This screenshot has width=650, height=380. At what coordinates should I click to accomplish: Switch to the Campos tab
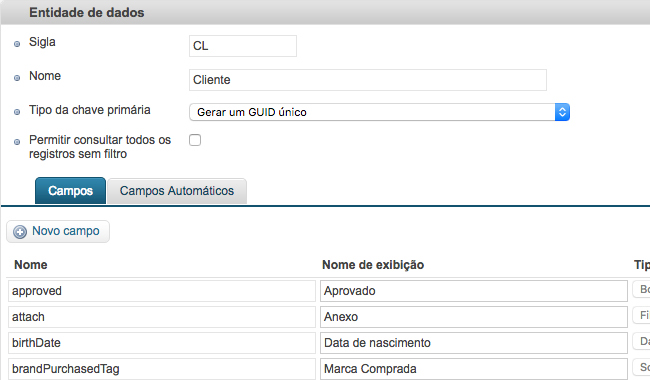click(x=70, y=191)
